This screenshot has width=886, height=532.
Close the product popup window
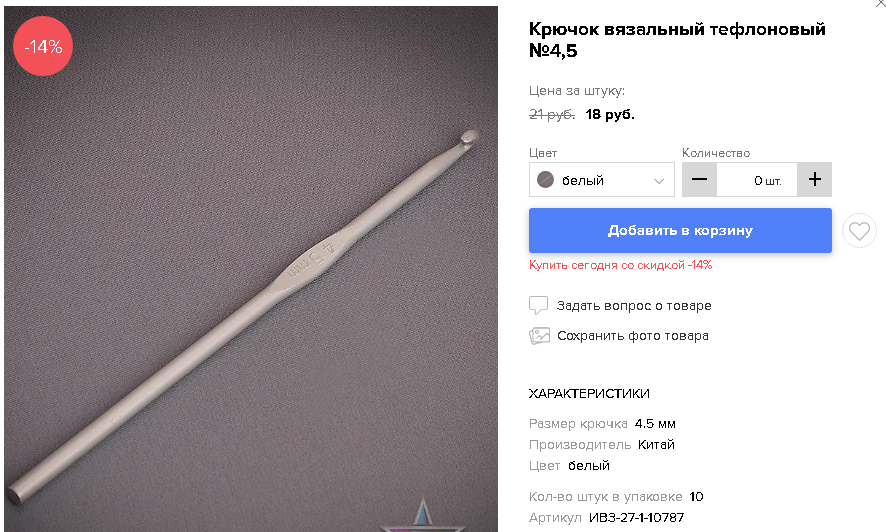(x=880, y=3)
